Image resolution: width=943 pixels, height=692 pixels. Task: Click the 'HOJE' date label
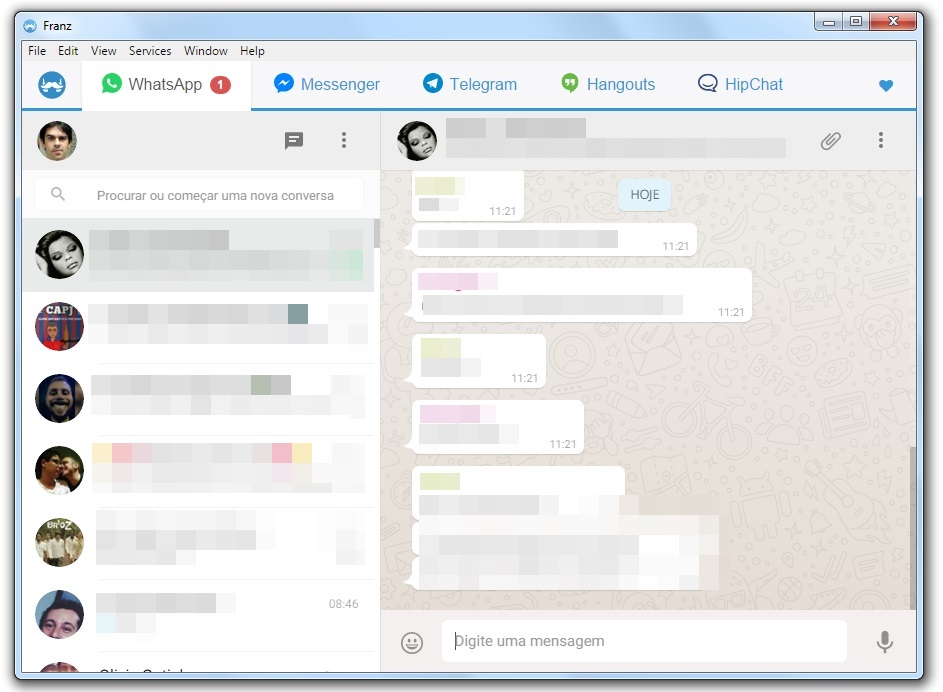pos(645,195)
